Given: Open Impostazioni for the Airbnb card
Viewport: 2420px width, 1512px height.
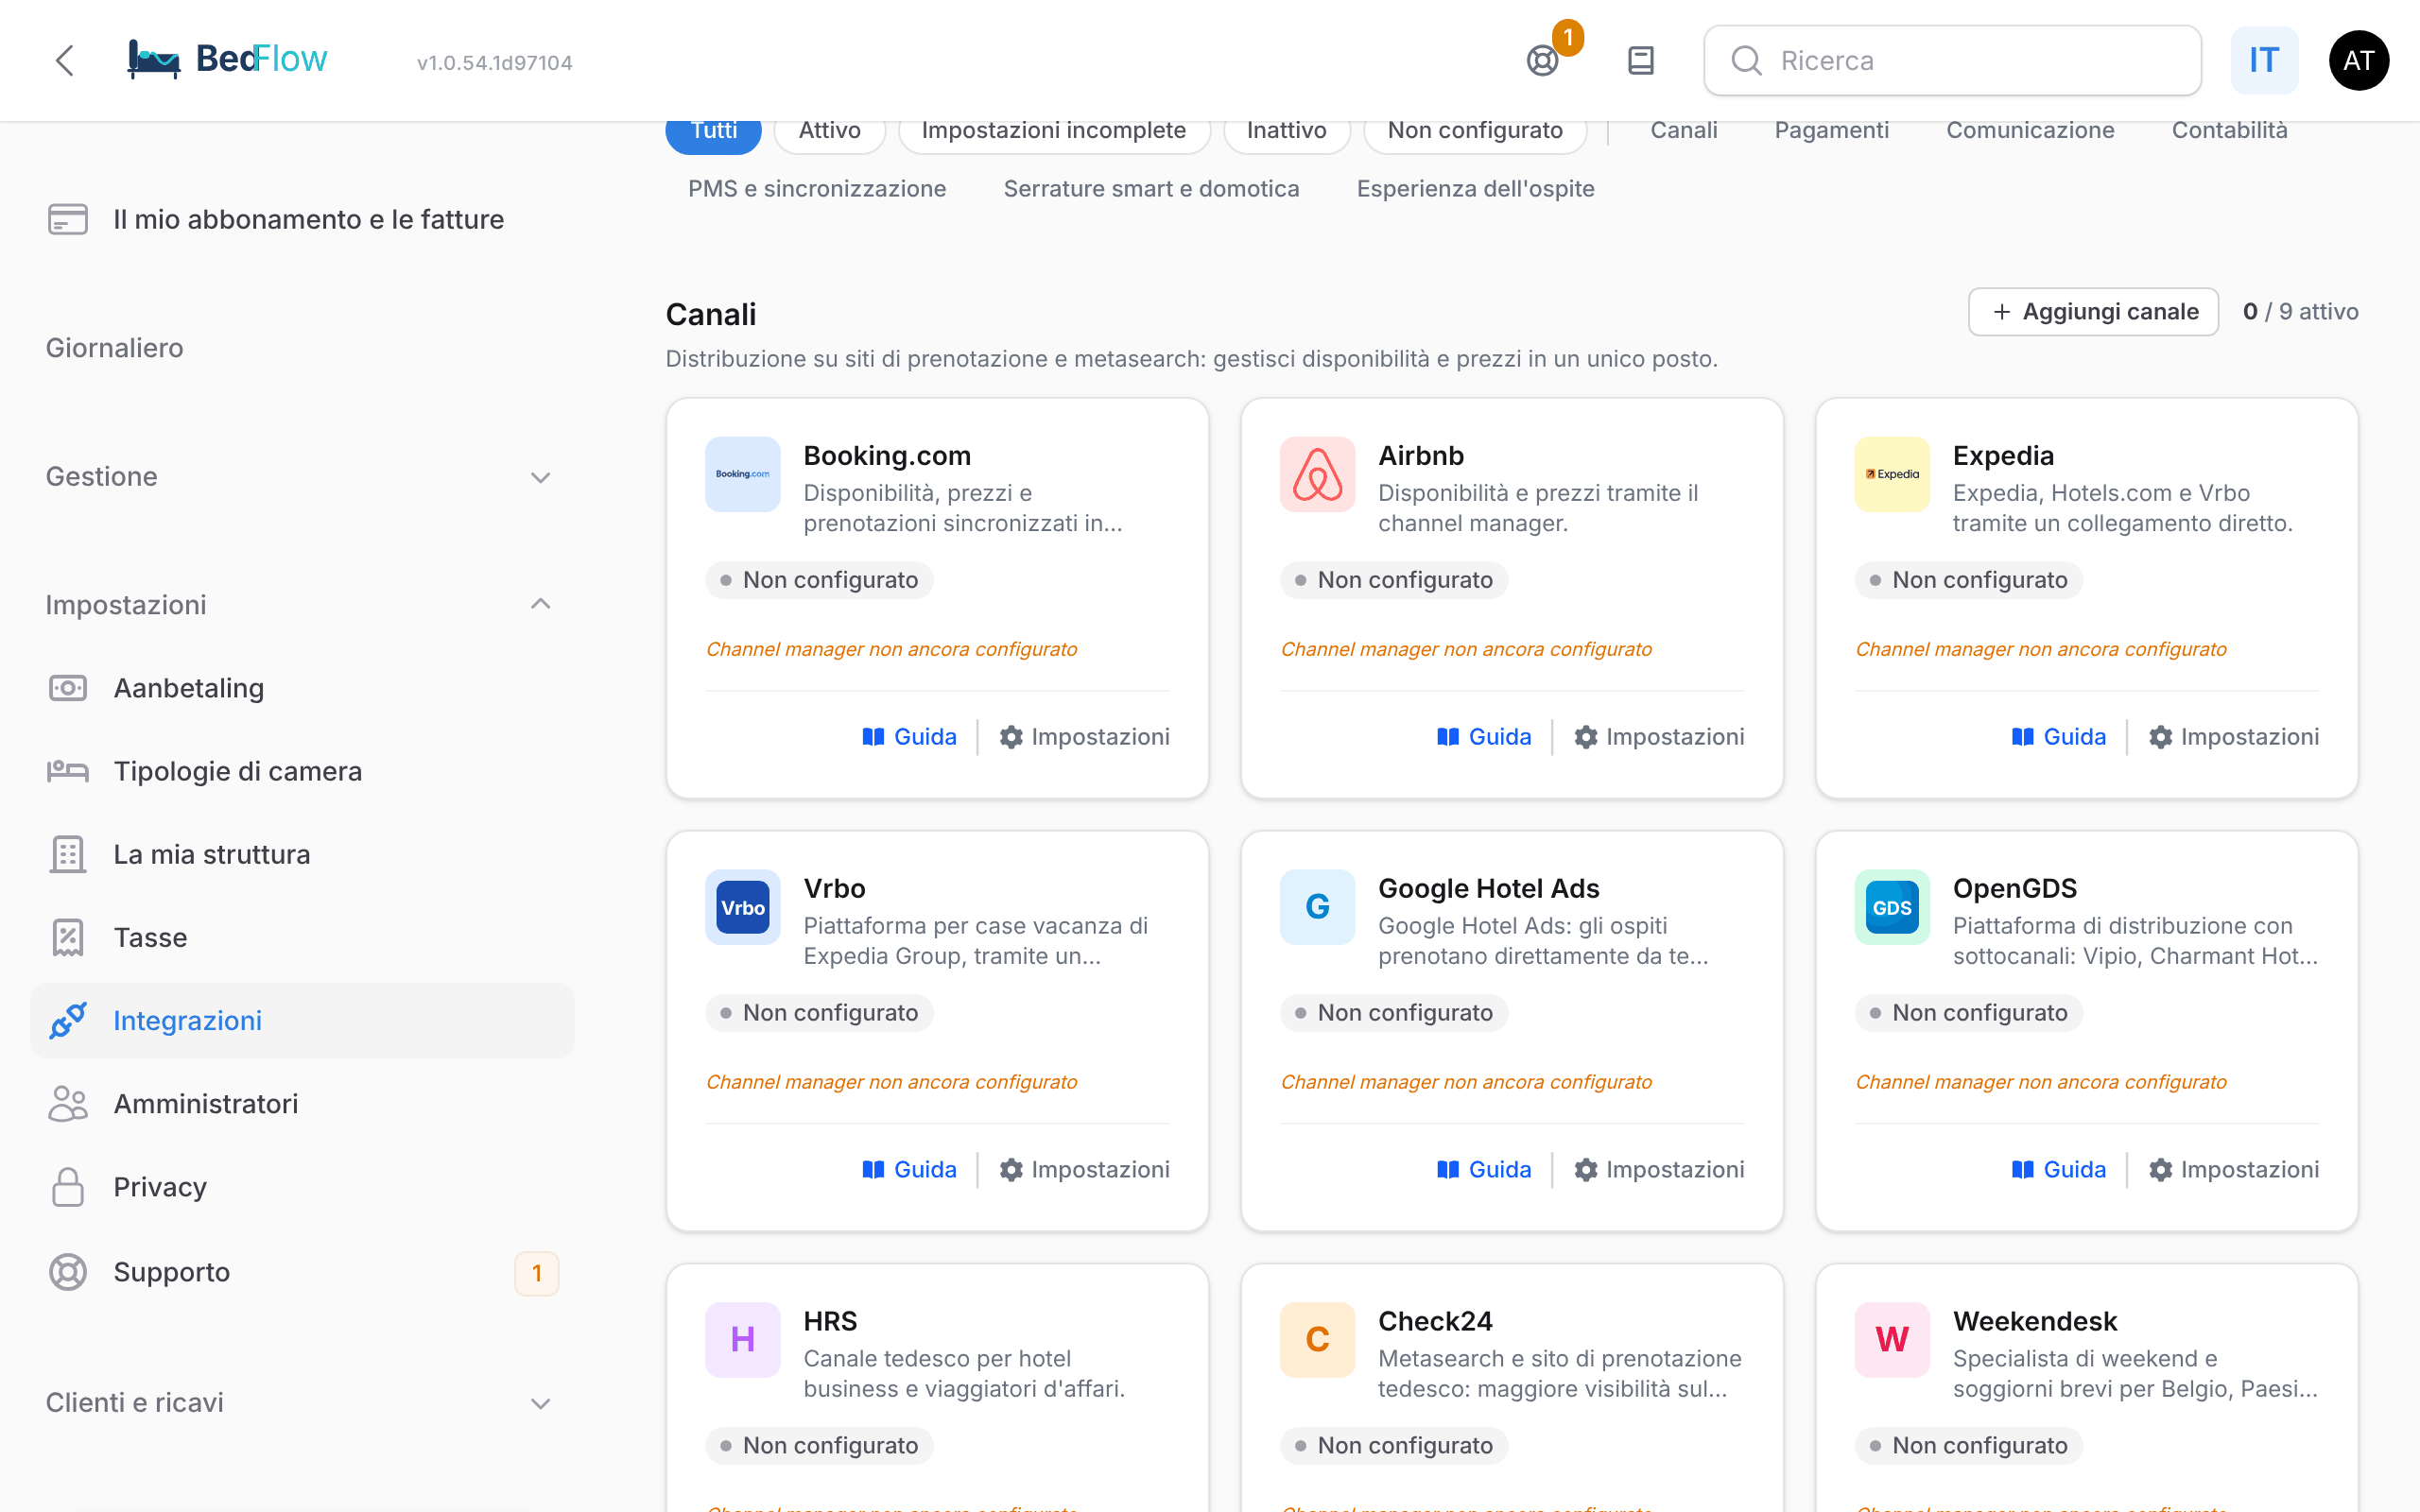Looking at the screenshot, I should tap(1659, 737).
